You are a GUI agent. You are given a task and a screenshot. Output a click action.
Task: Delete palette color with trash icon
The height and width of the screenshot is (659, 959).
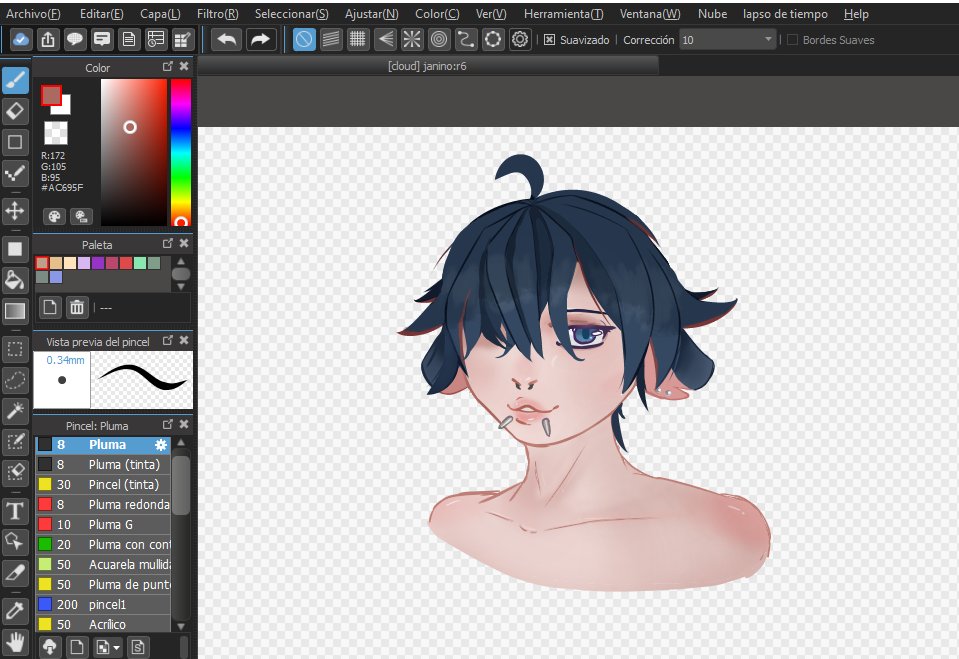(77, 307)
